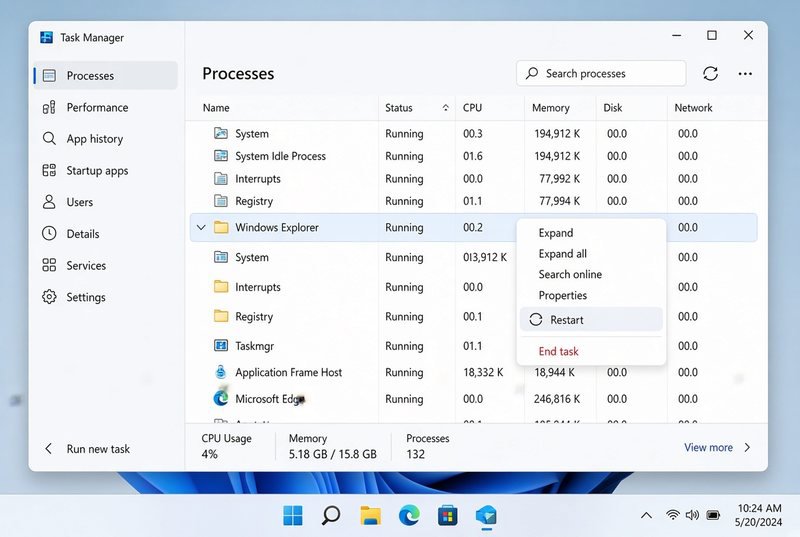Select the System Idle Process row name
Screen dimensions: 800x537
[x=280, y=156]
